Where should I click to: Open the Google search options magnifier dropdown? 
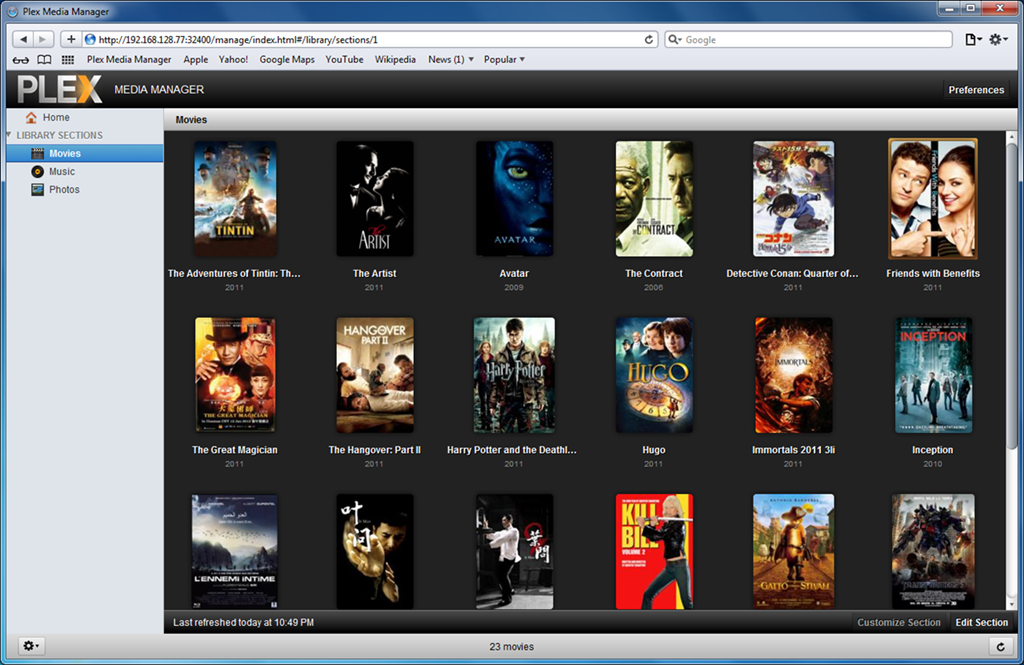coord(675,40)
